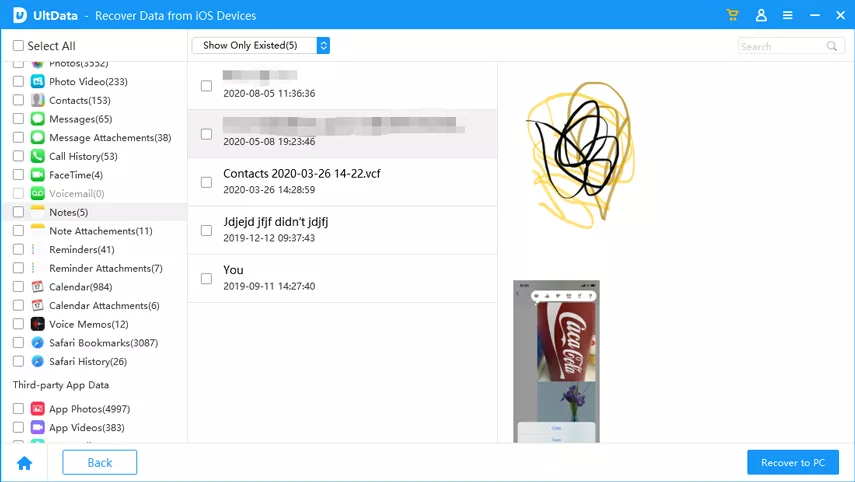Click the Coca-Cola screenshot thumbnail
This screenshot has width=855, height=482.
tap(556, 360)
